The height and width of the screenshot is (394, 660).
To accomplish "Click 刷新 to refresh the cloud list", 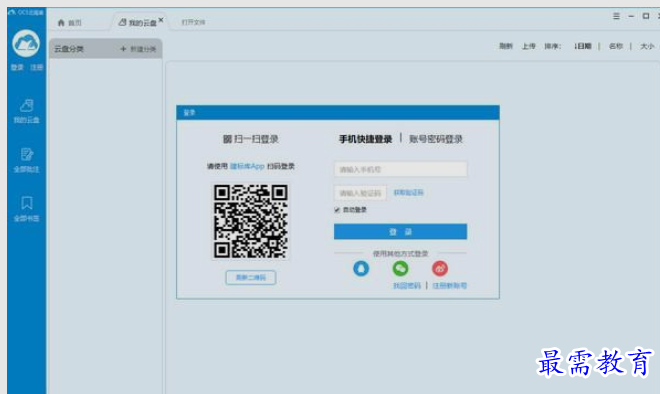I will [x=506, y=46].
